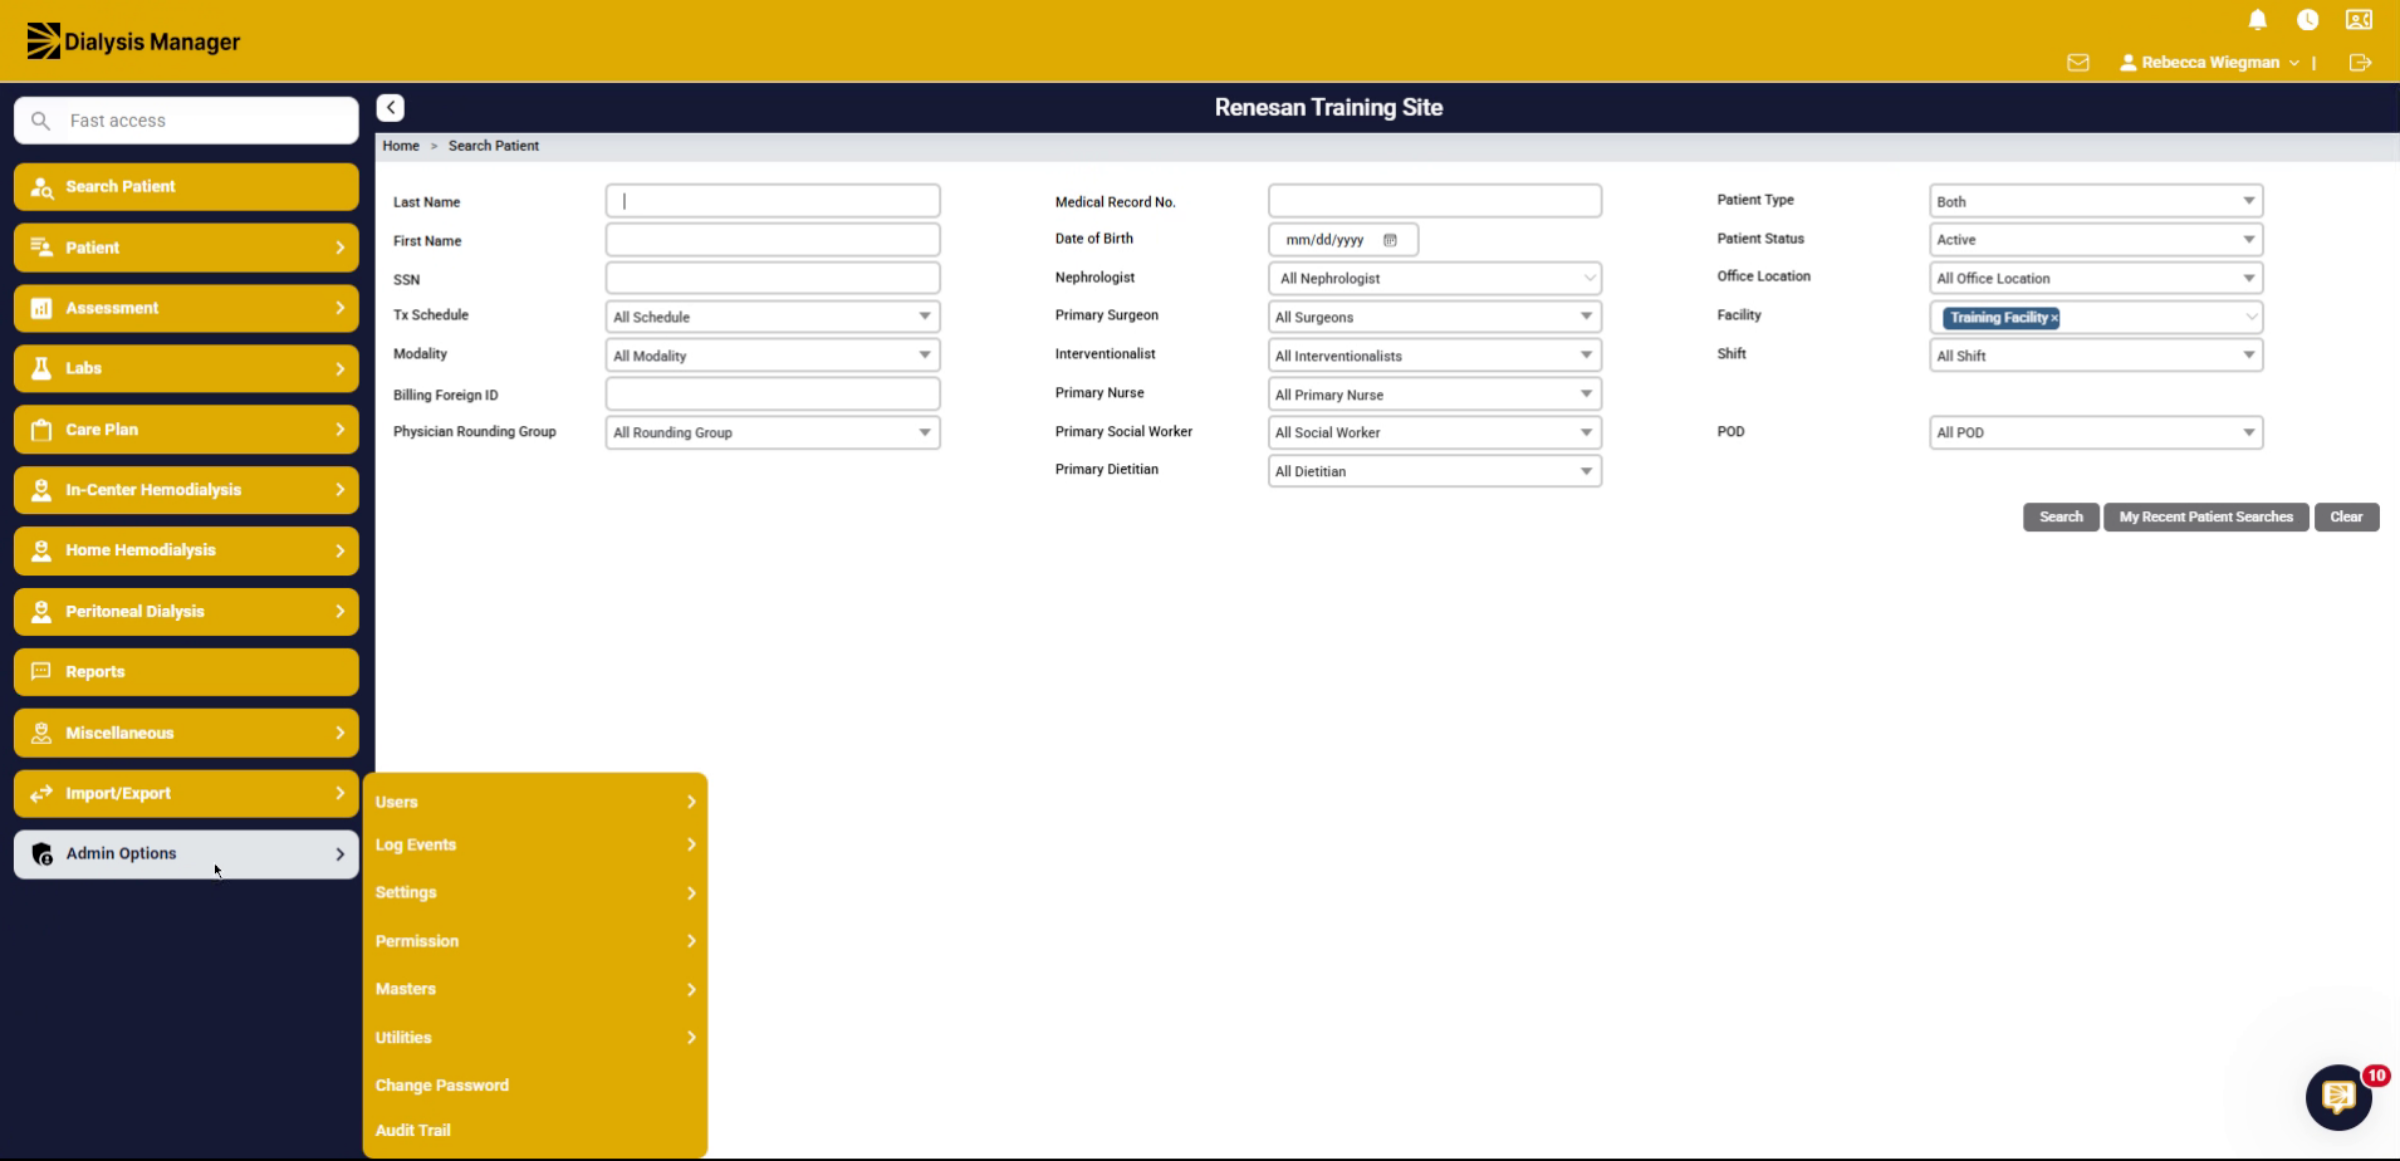This screenshot has width=2400, height=1161.
Task: Click the Admin Options shield icon
Action: [41, 854]
